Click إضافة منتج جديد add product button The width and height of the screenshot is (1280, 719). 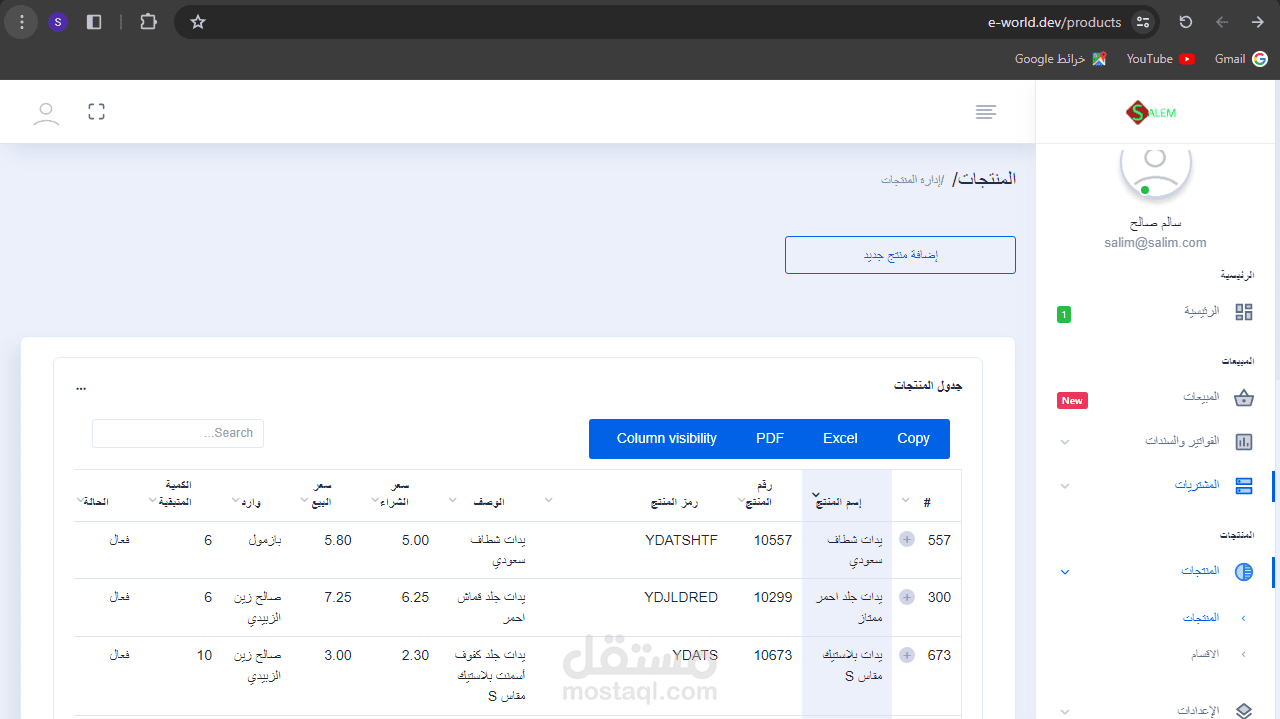click(x=900, y=255)
